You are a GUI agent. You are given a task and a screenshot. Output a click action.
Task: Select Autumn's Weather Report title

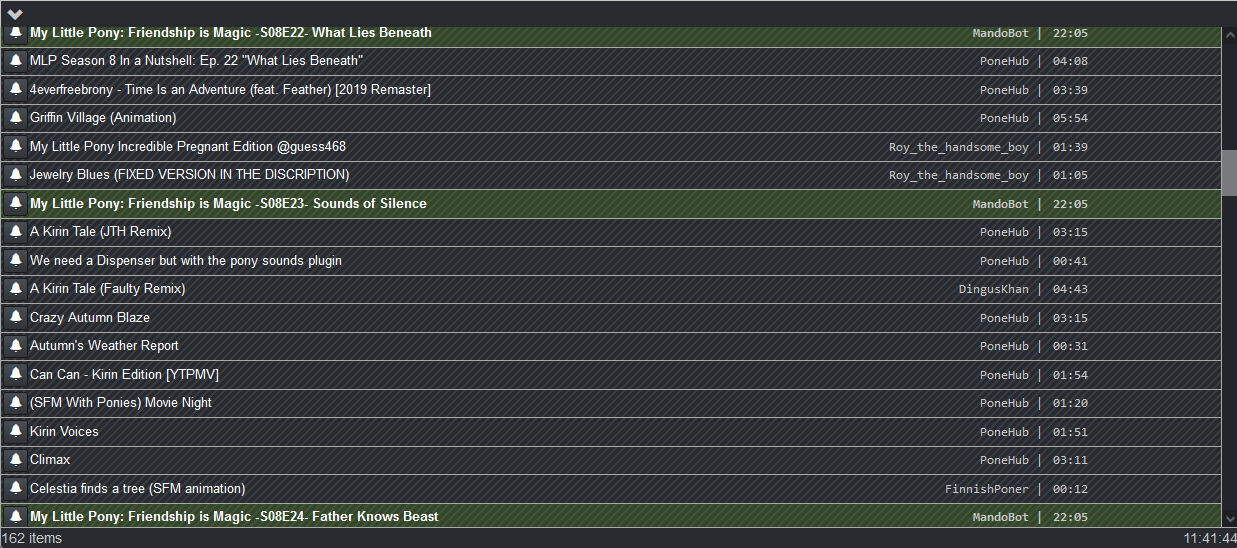pyautogui.click(x=104, y=345)
